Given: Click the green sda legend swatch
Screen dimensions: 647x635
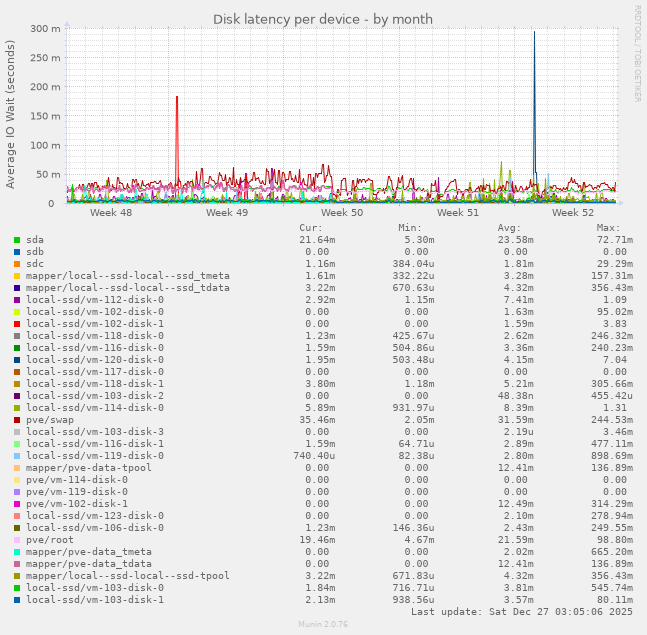Looking at the screenshot, I should point(17,240).
